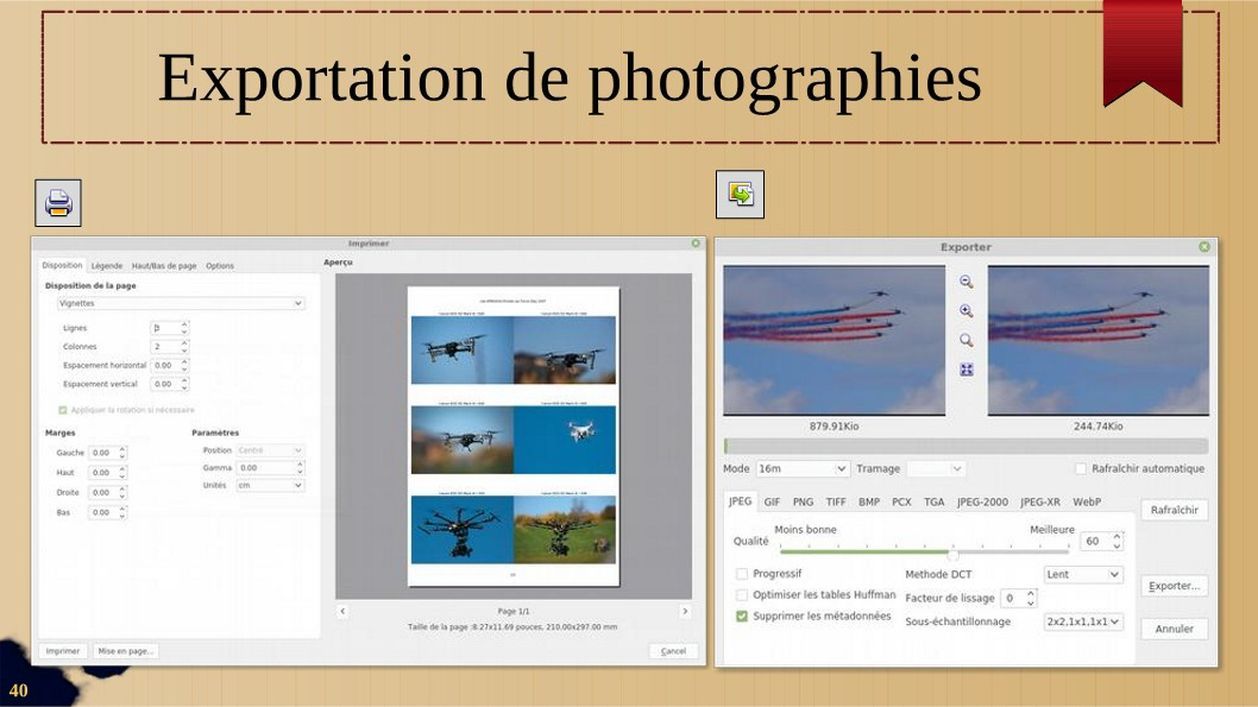The width and height of the screenshot is (1258, 707).
Task: Click the 'Page 1/1' label
Action: pos(514,611)
